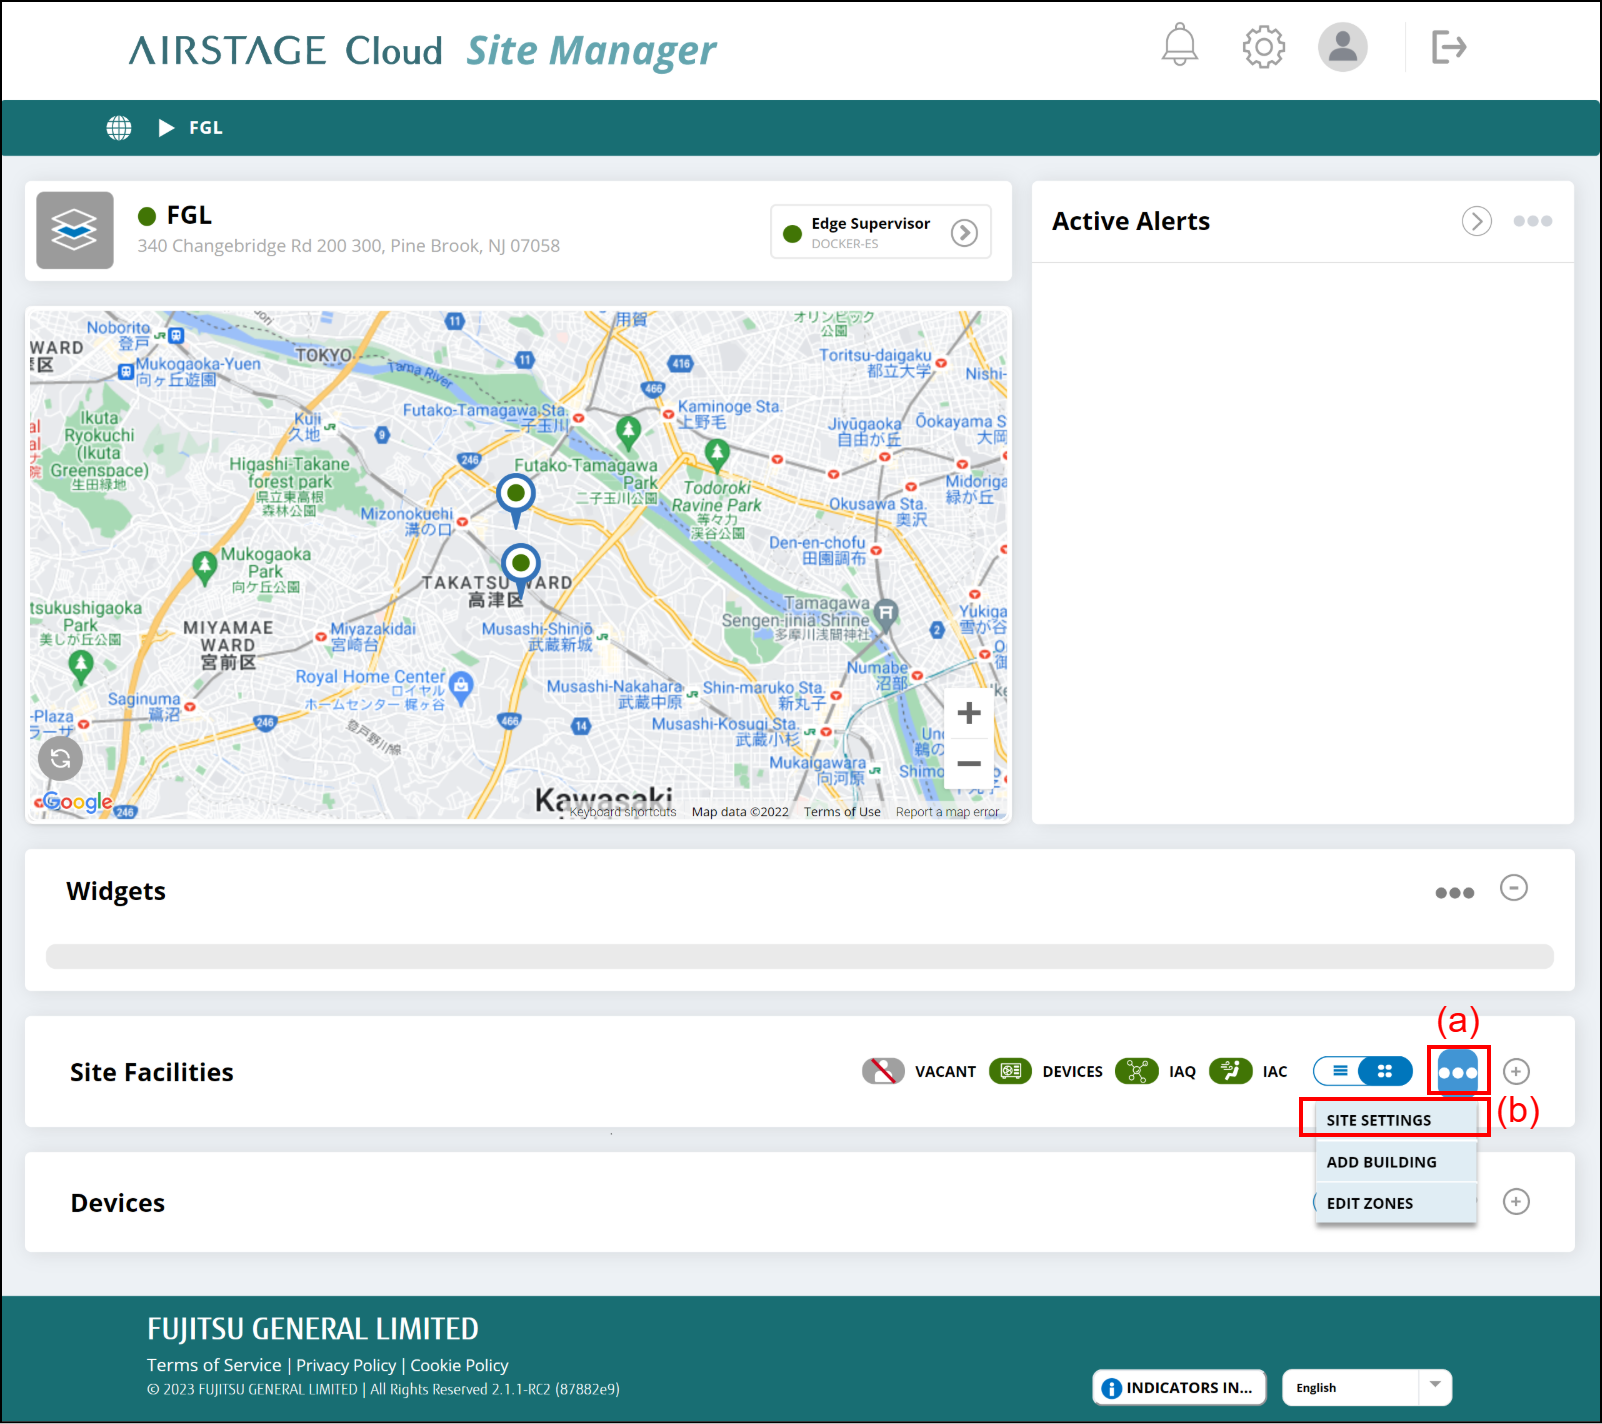Open Active Alerts arrow icon
This screenshot has height=1424, width=1602.
click(x=1476, y=221)
